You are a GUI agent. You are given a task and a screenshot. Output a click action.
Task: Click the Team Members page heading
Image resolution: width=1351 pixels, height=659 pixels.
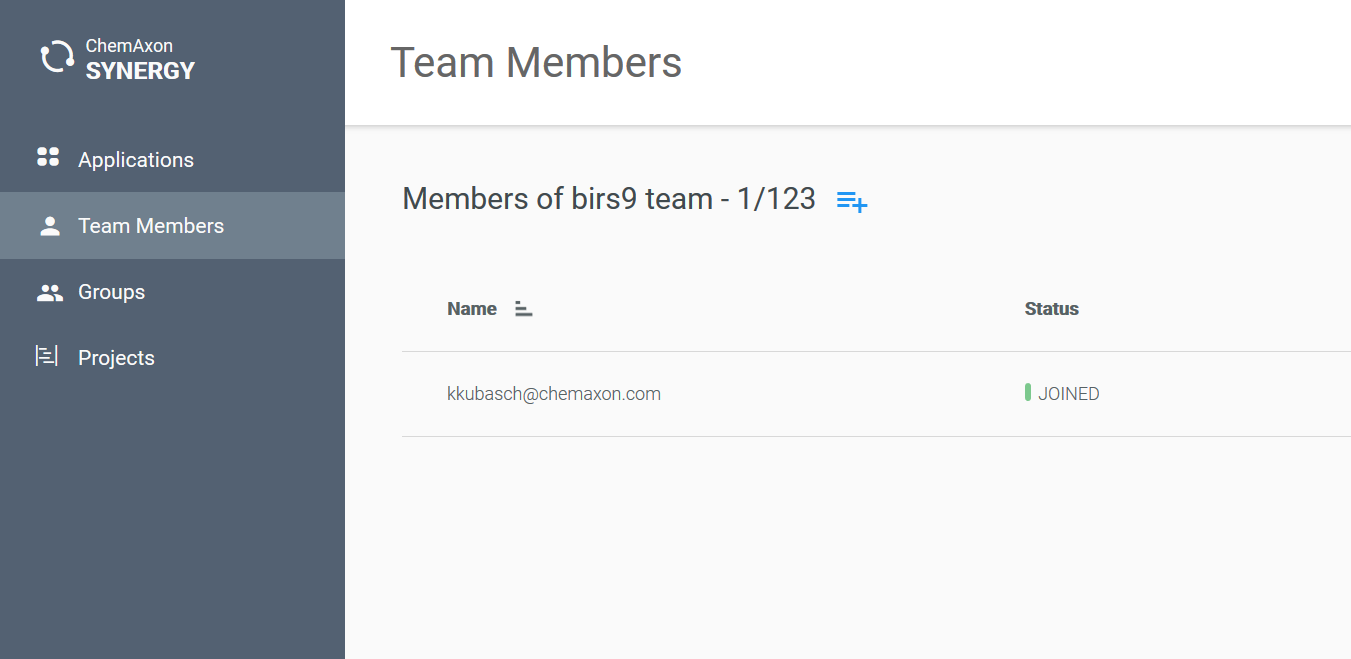click(536, 63)
